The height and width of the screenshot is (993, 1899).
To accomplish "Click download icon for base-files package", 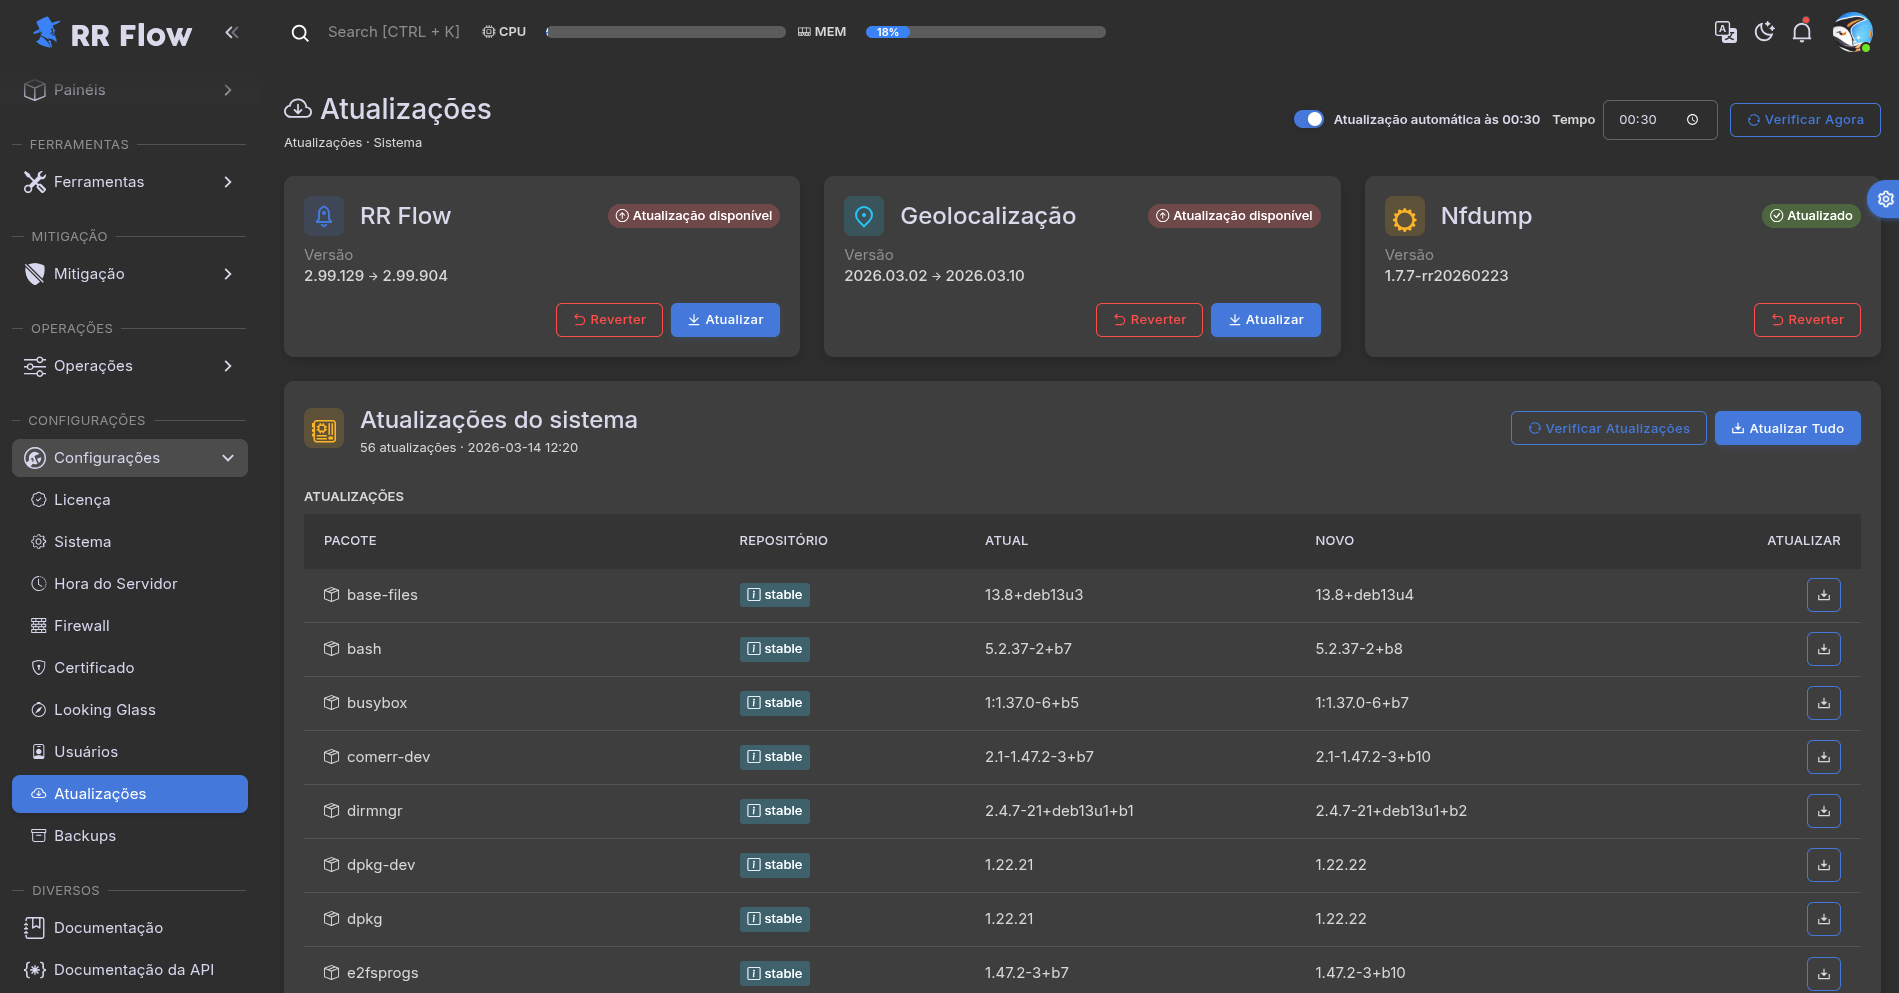I will pyautogui.click(x=1823, y=595).
